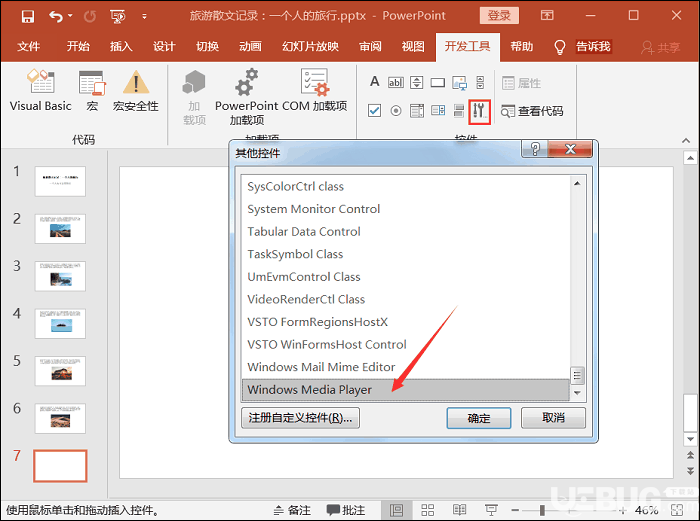Open 宏安全性 macro security settings
Image resolution: width=700 pixels, height=521 pixels.
tap(136, 90)
